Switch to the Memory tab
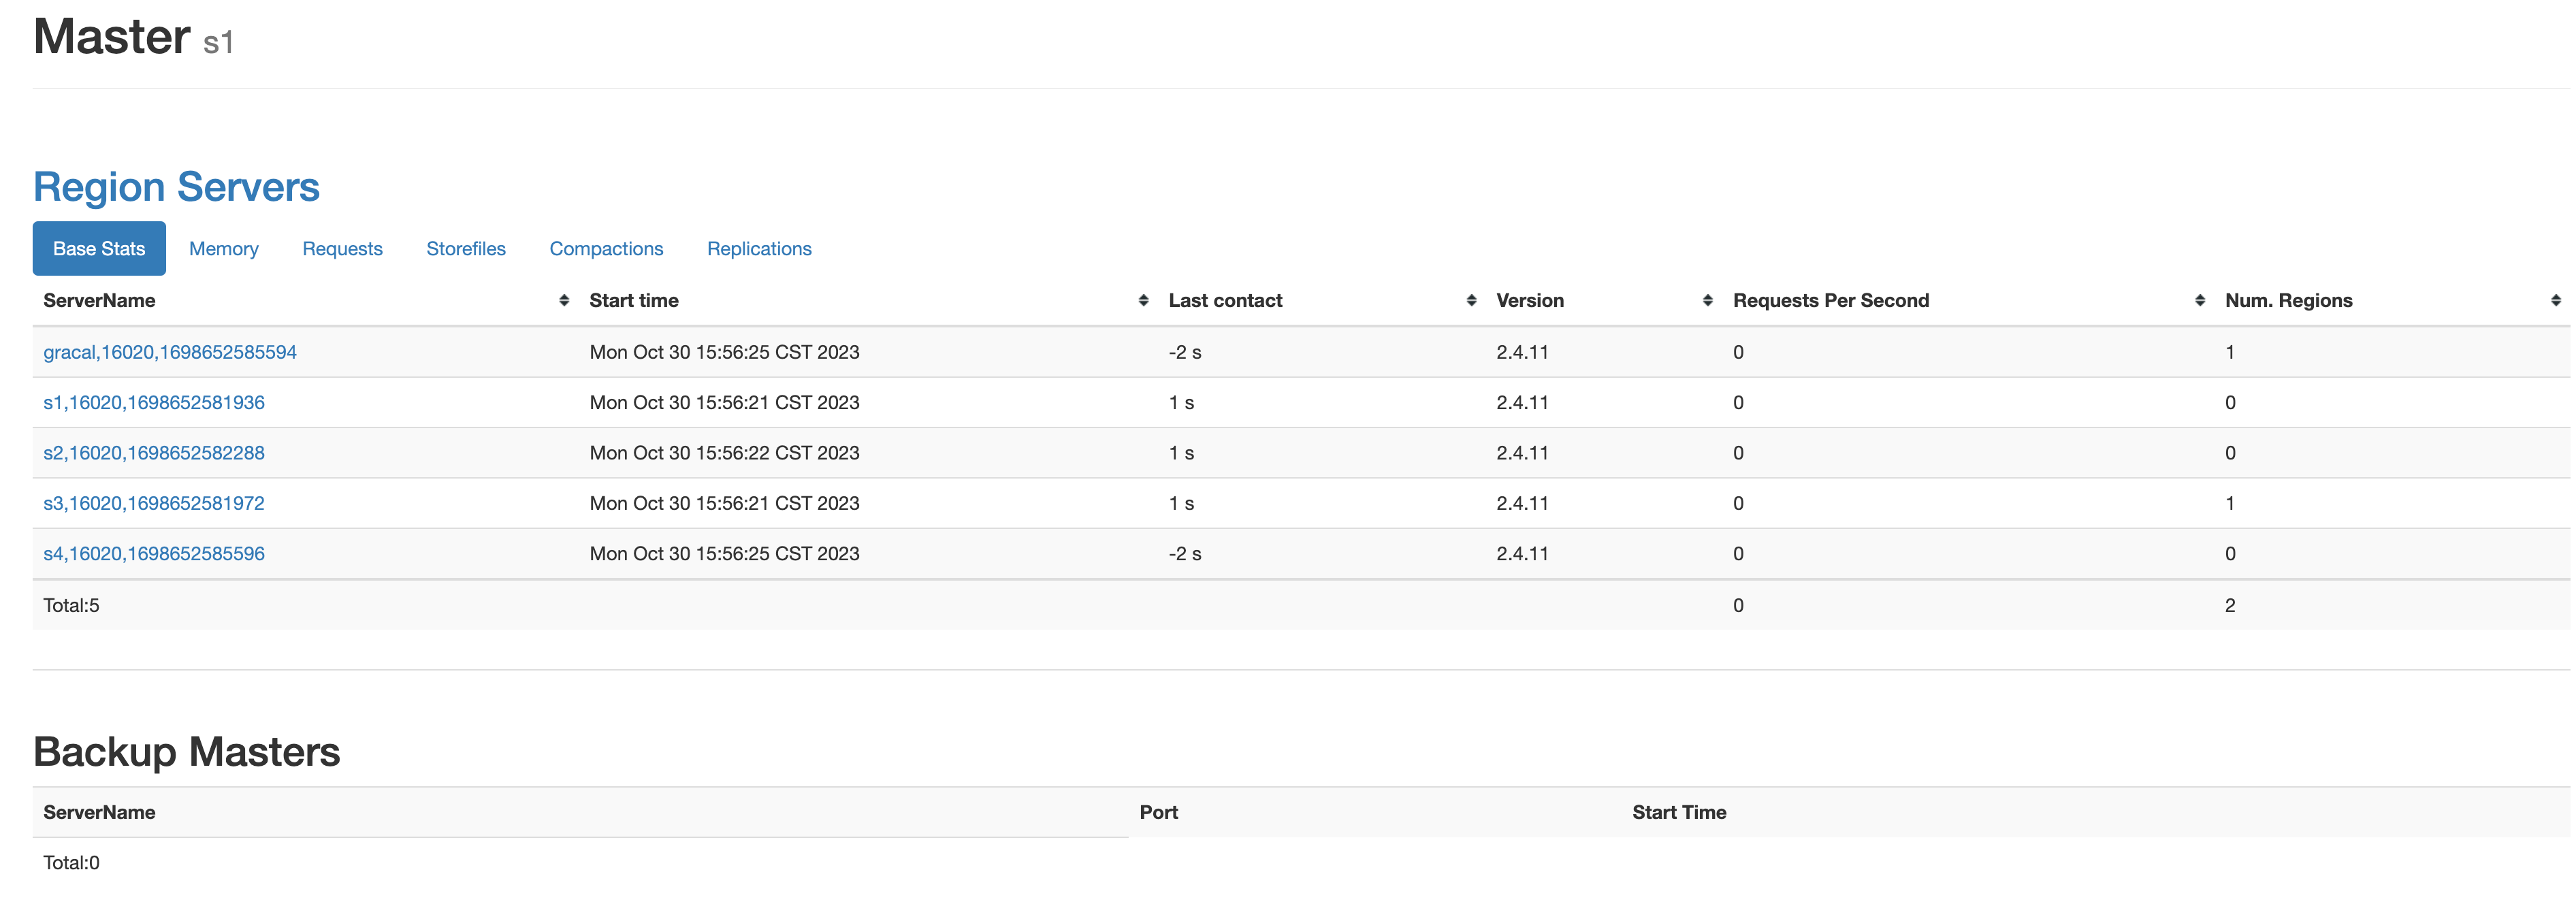Image resolution: width=2576 pixels, height=904 pixels. tap(224, 249)
